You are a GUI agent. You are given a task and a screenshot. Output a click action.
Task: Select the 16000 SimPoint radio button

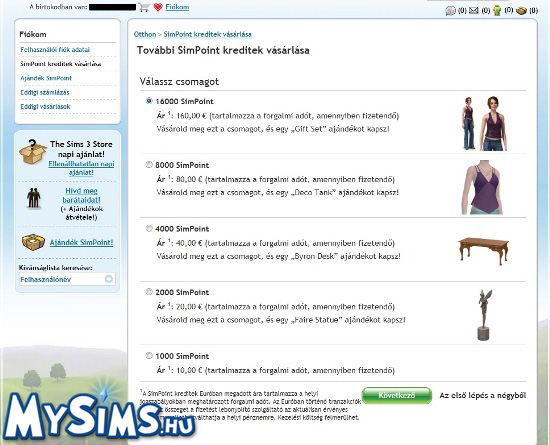(149, 101)
